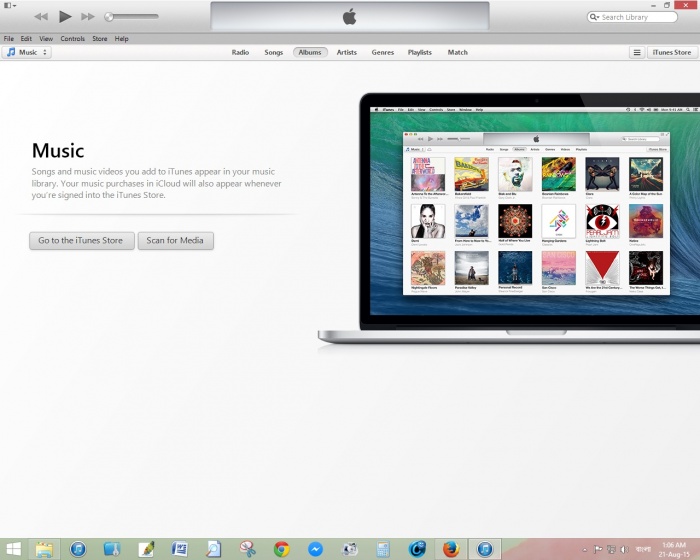Click Go to the iTunes Store button
Screen dimensions: 700x560
tap(82, 241)
